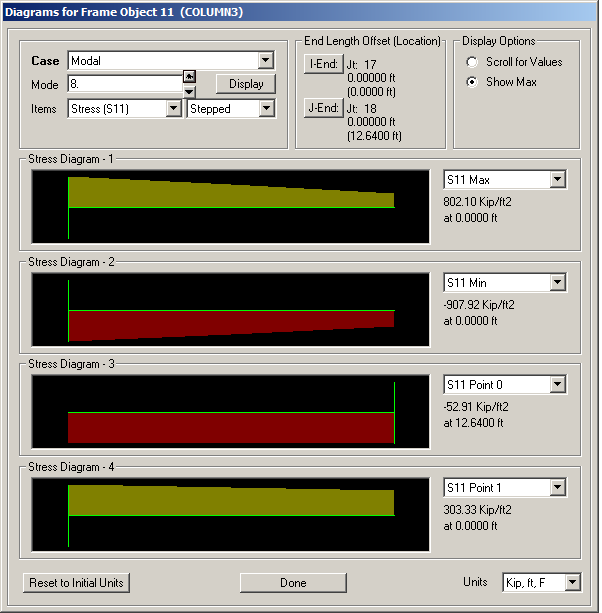Increase mode number with up spinner arrow
Screen dimensions: 602x613
pyautogui.click(x=189, y=77)
